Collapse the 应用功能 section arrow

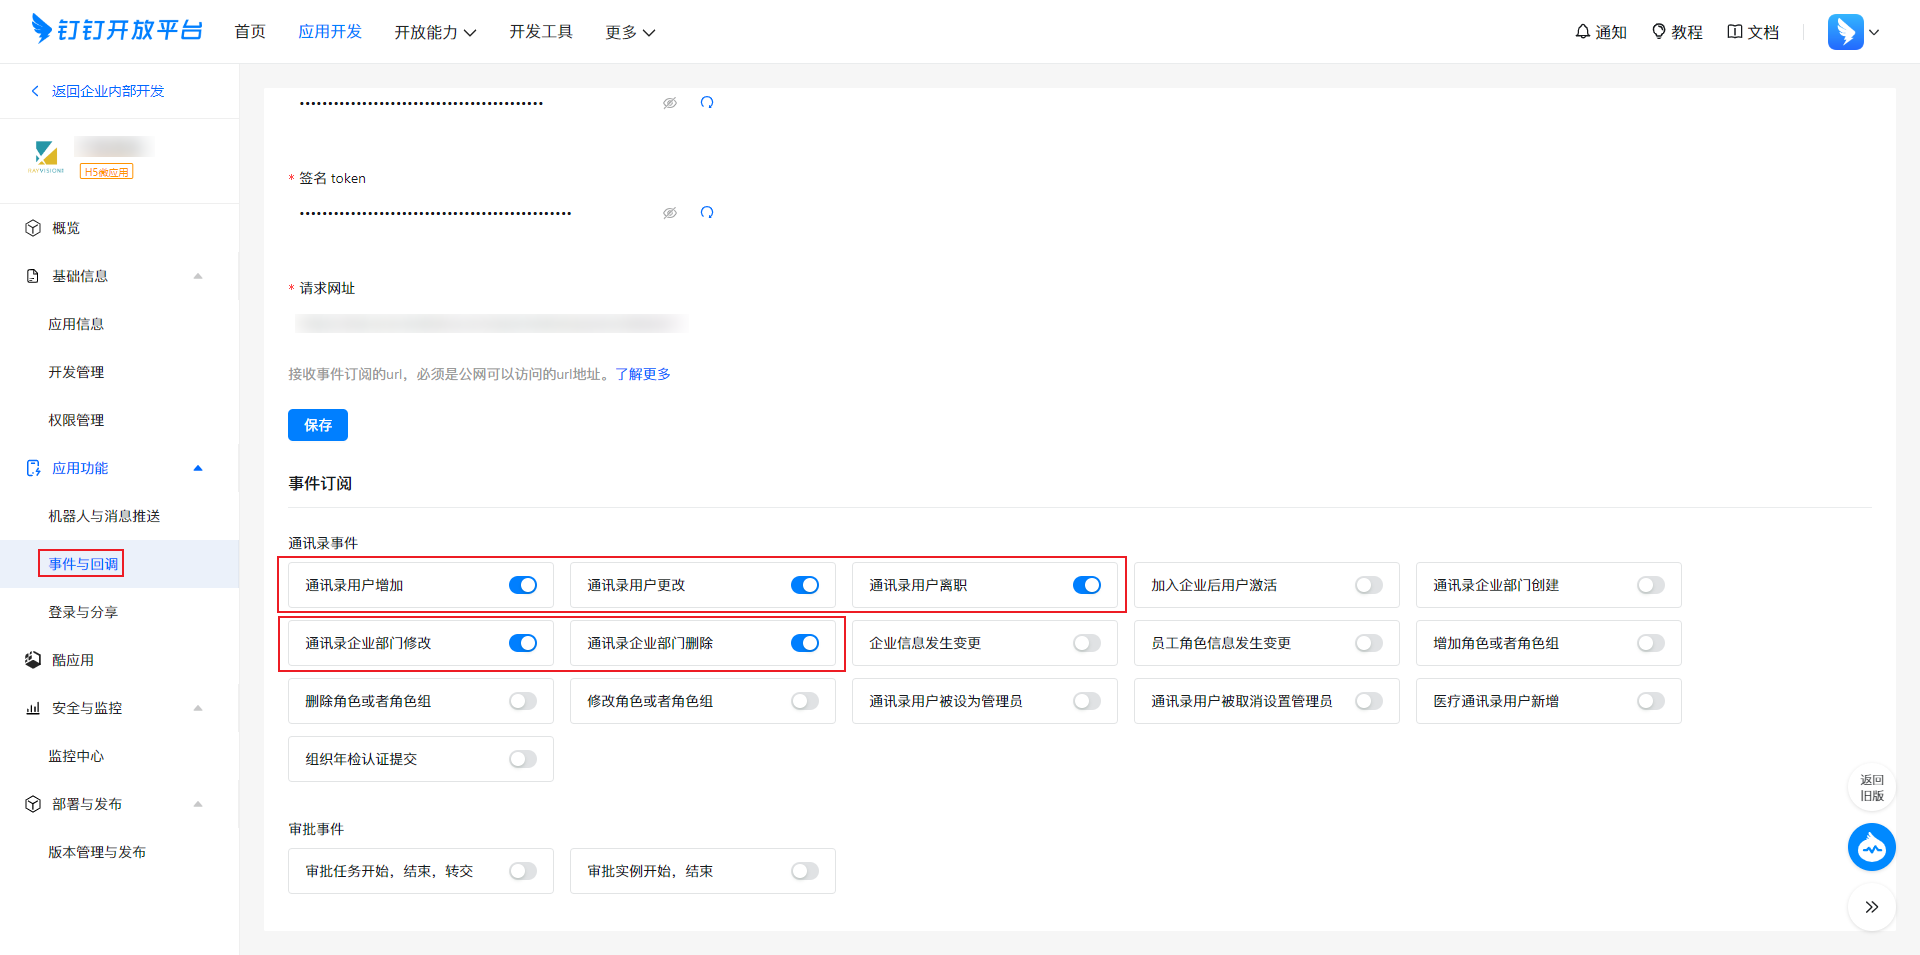tap(198, 468)
